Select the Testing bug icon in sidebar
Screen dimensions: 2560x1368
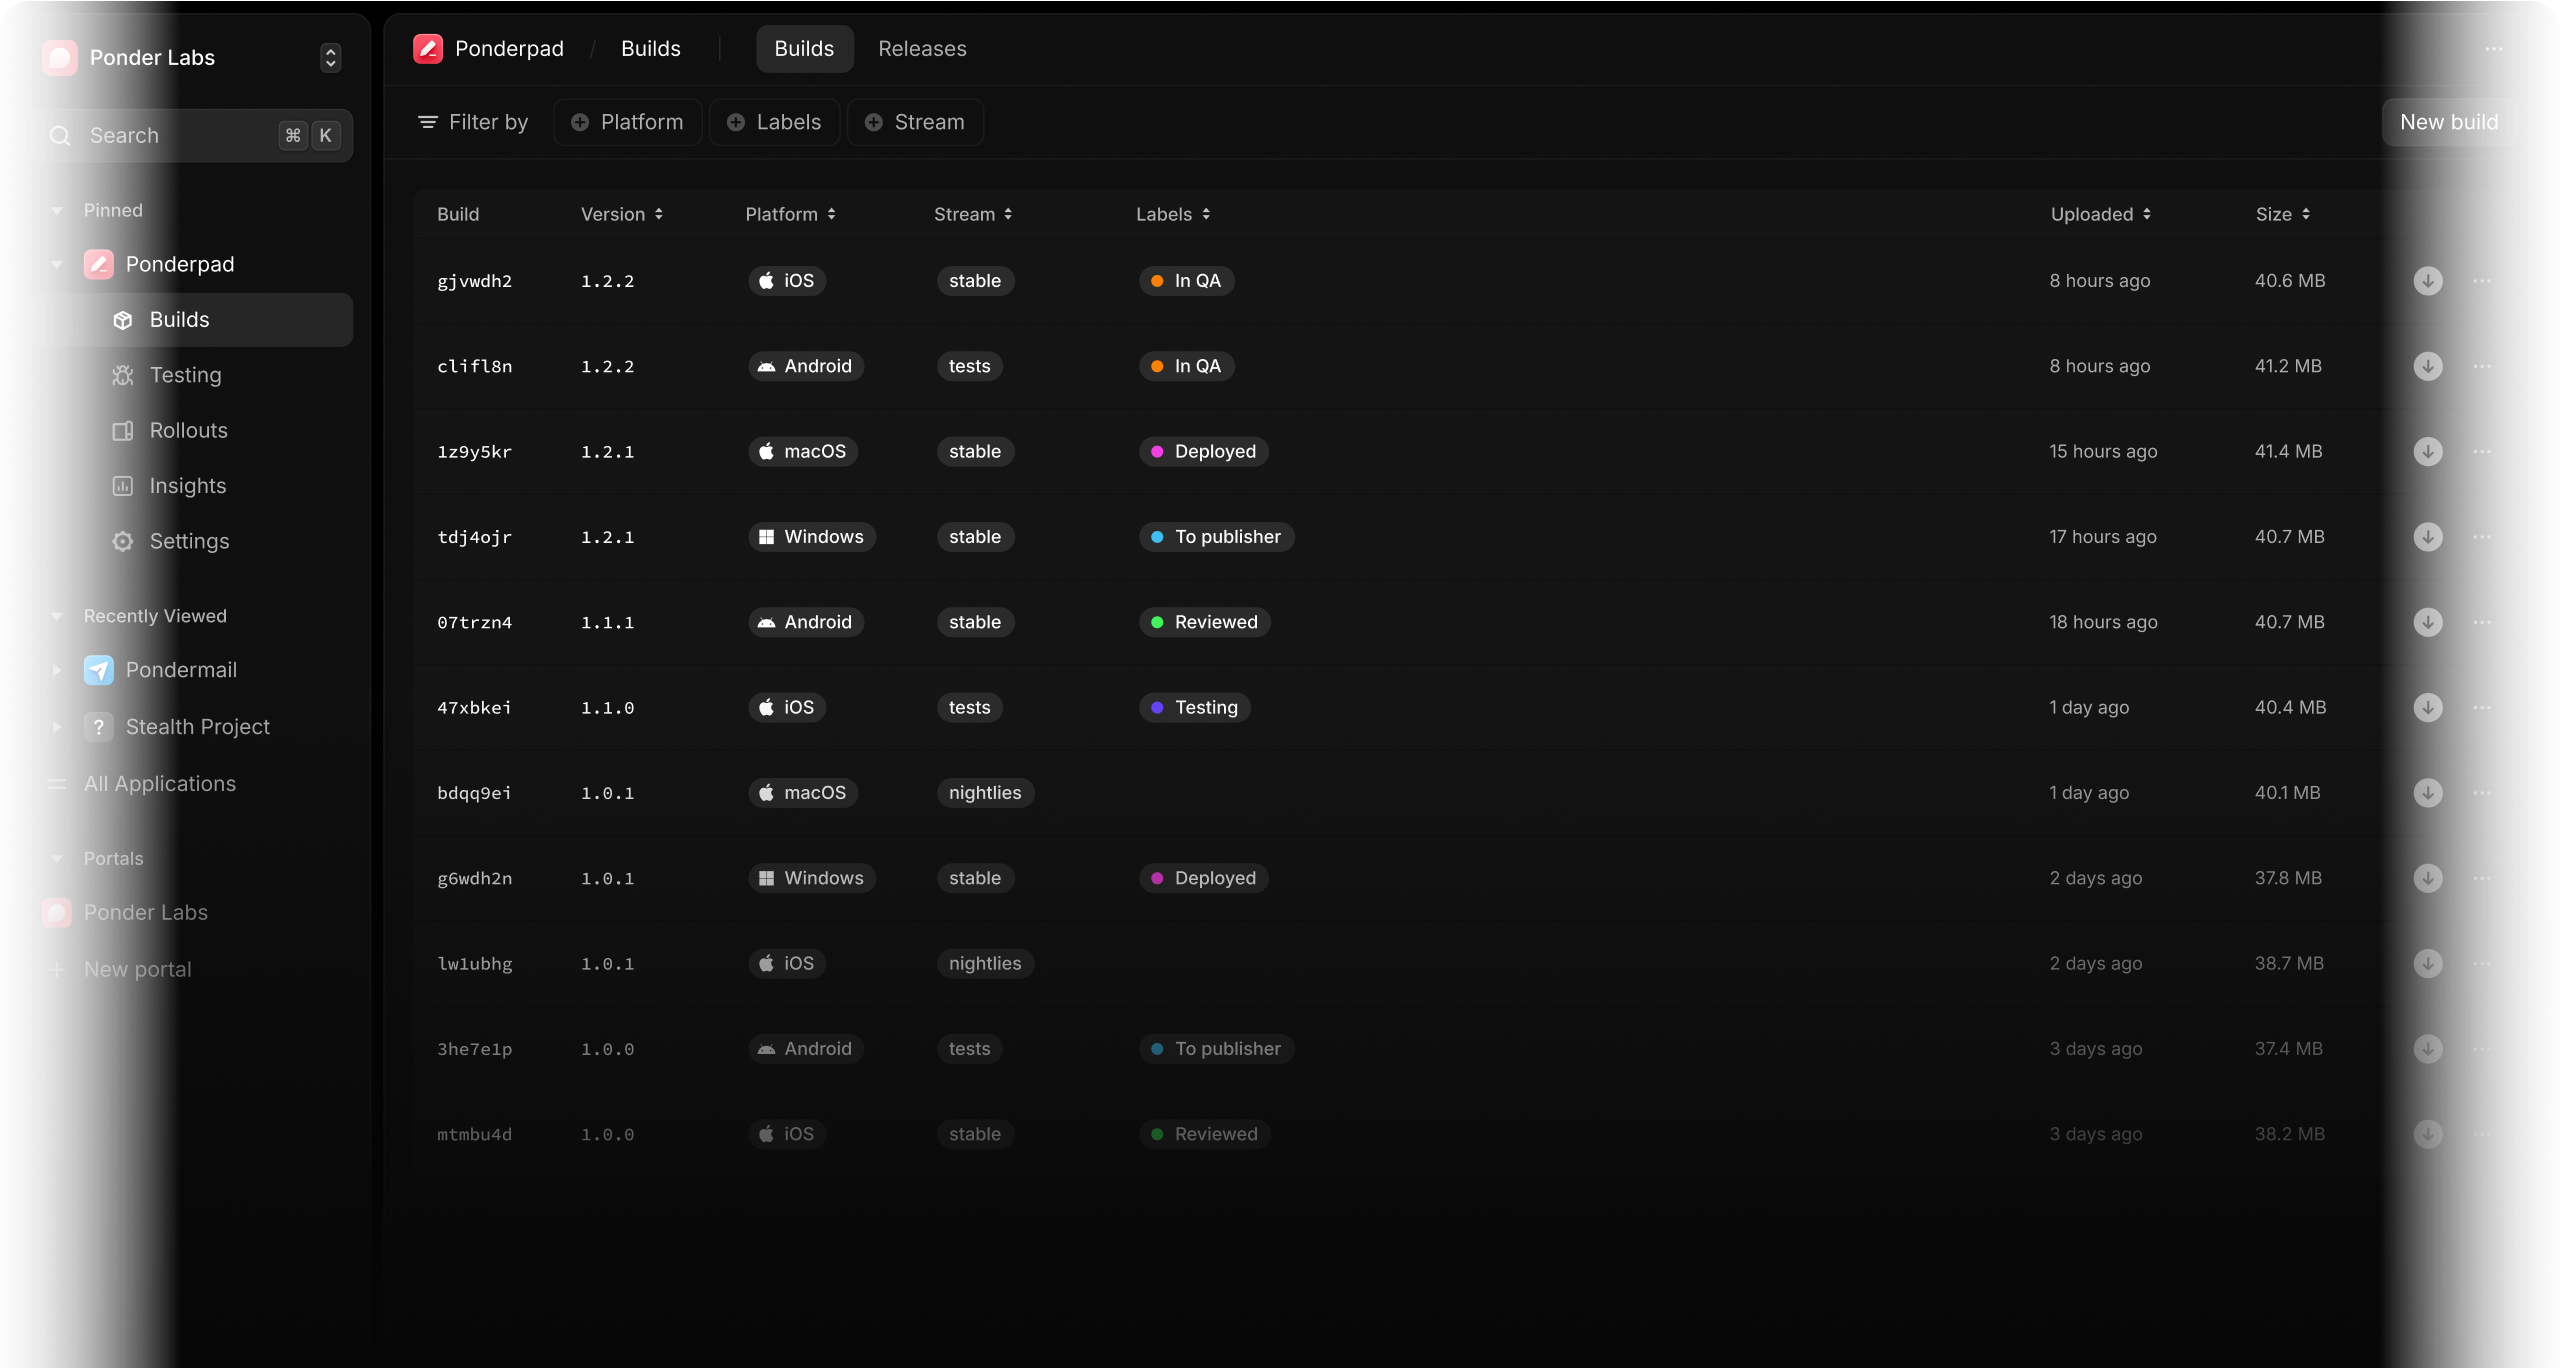[122, 375]
